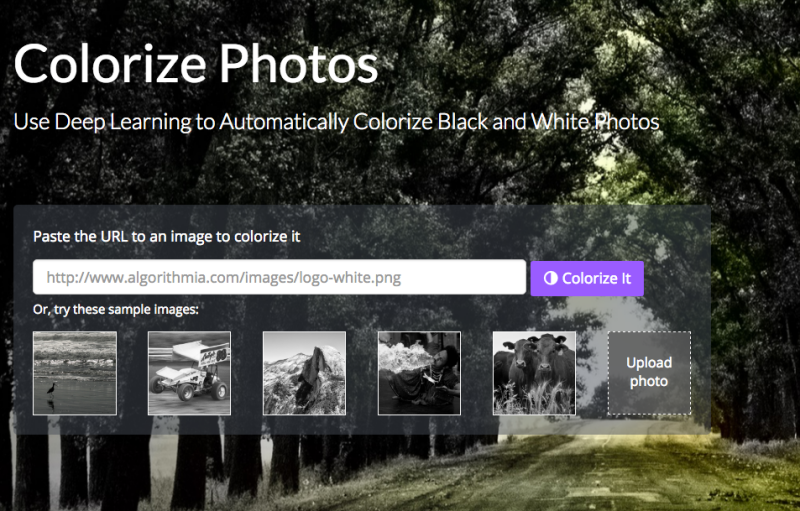Click the Paste the URL label text
800x511 pixels.
click(x=167, y=237)
